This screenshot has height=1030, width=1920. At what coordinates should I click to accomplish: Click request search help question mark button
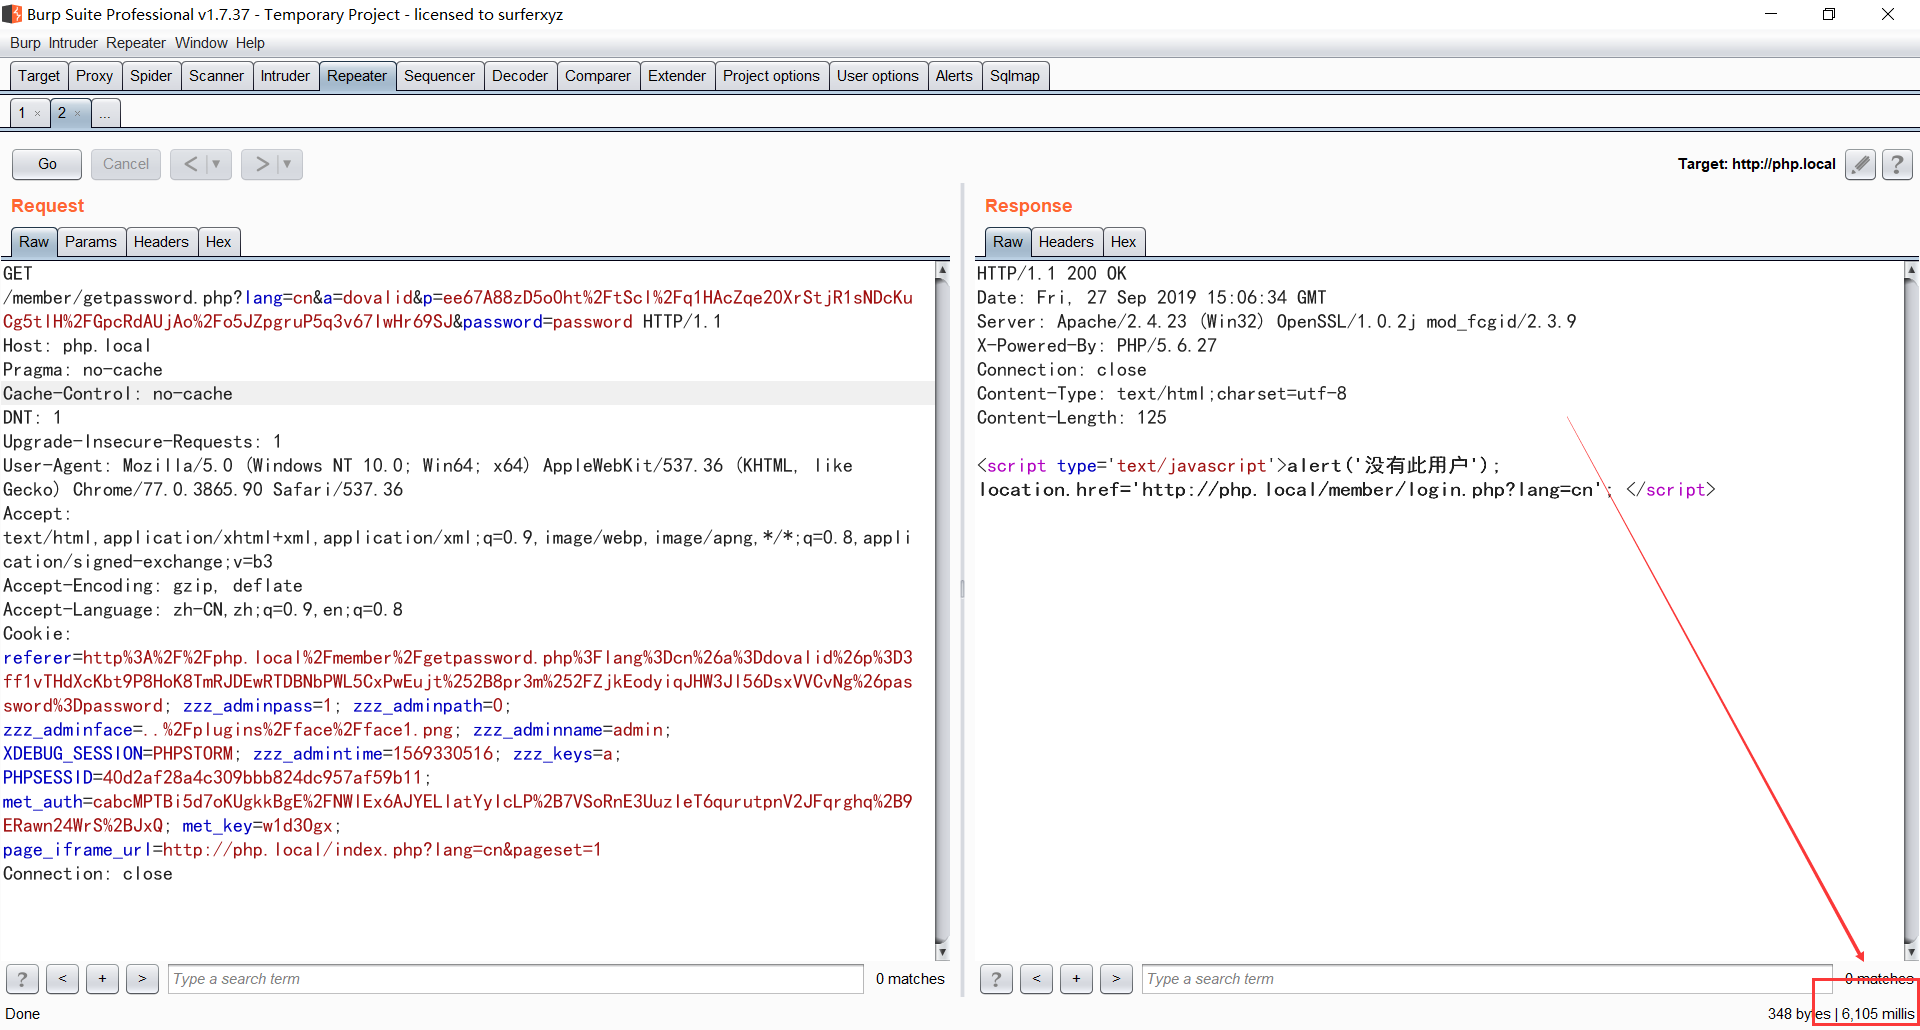[x=22, y=979]
